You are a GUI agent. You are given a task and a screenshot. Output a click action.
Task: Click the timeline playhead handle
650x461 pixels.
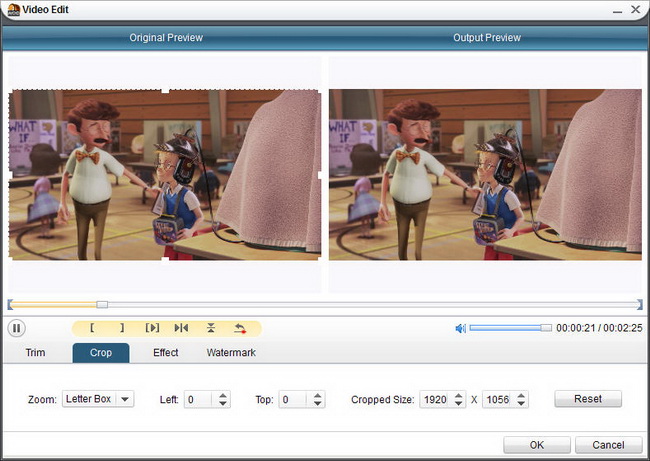[102, 305]
